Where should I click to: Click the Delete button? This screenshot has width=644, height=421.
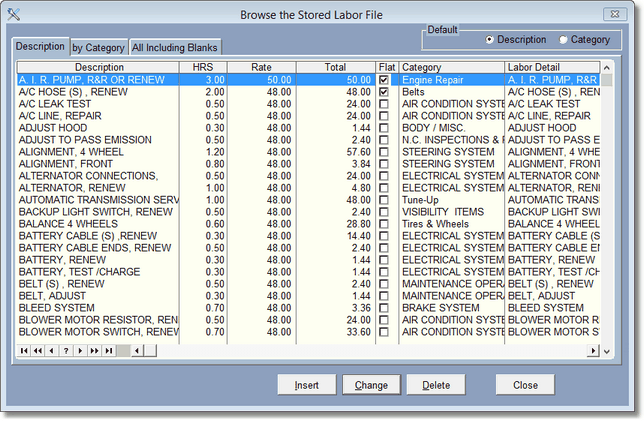(436, 385)
